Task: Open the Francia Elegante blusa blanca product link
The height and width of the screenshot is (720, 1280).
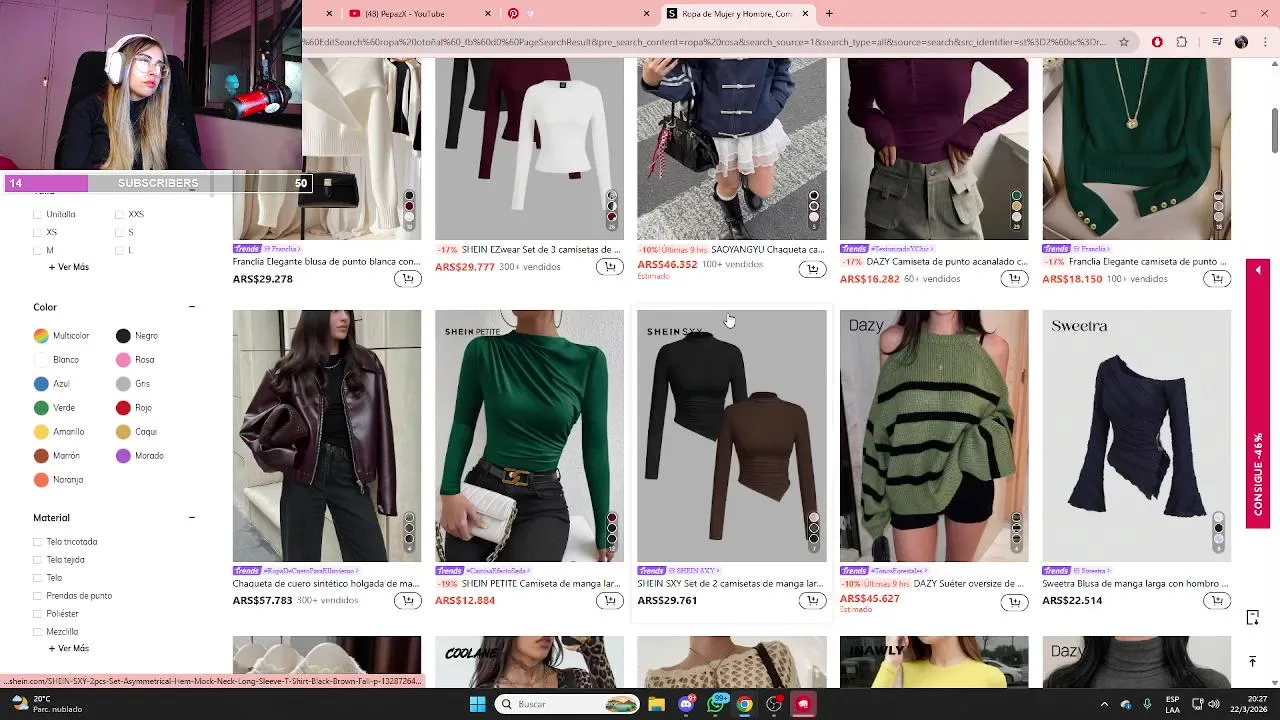Action: 326,262
